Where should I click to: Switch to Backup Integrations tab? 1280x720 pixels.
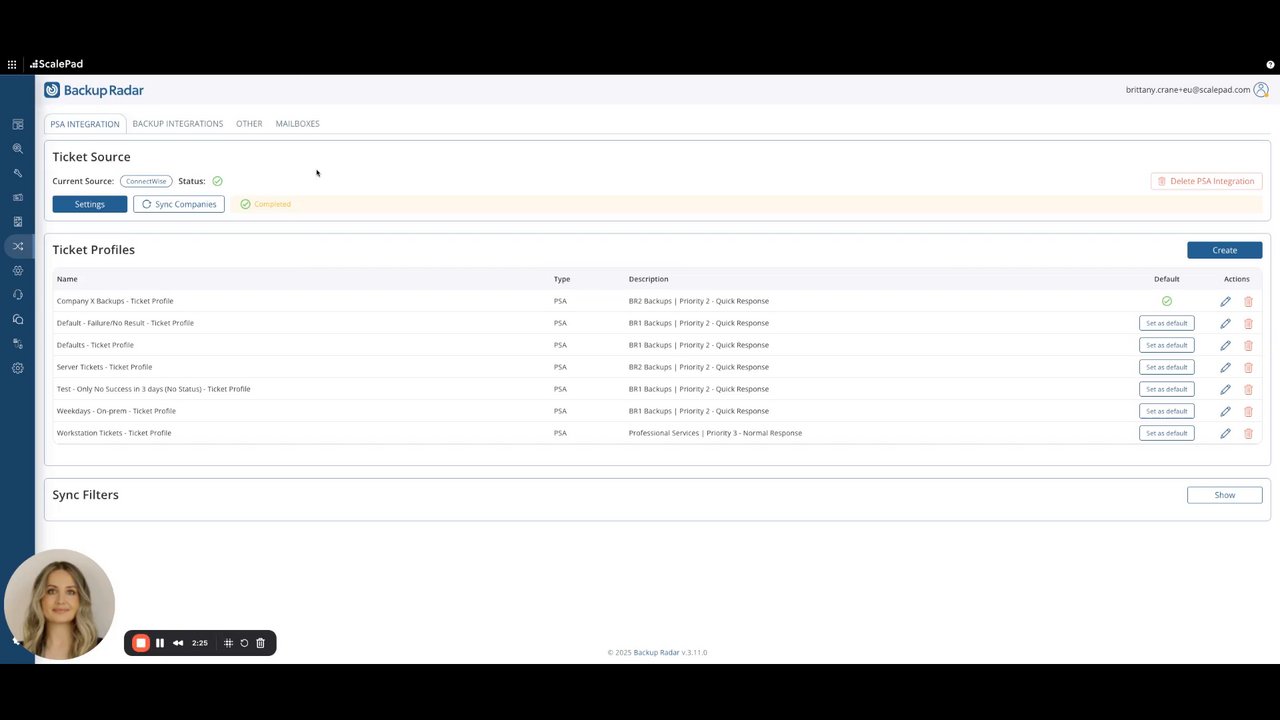pos(178,124)
